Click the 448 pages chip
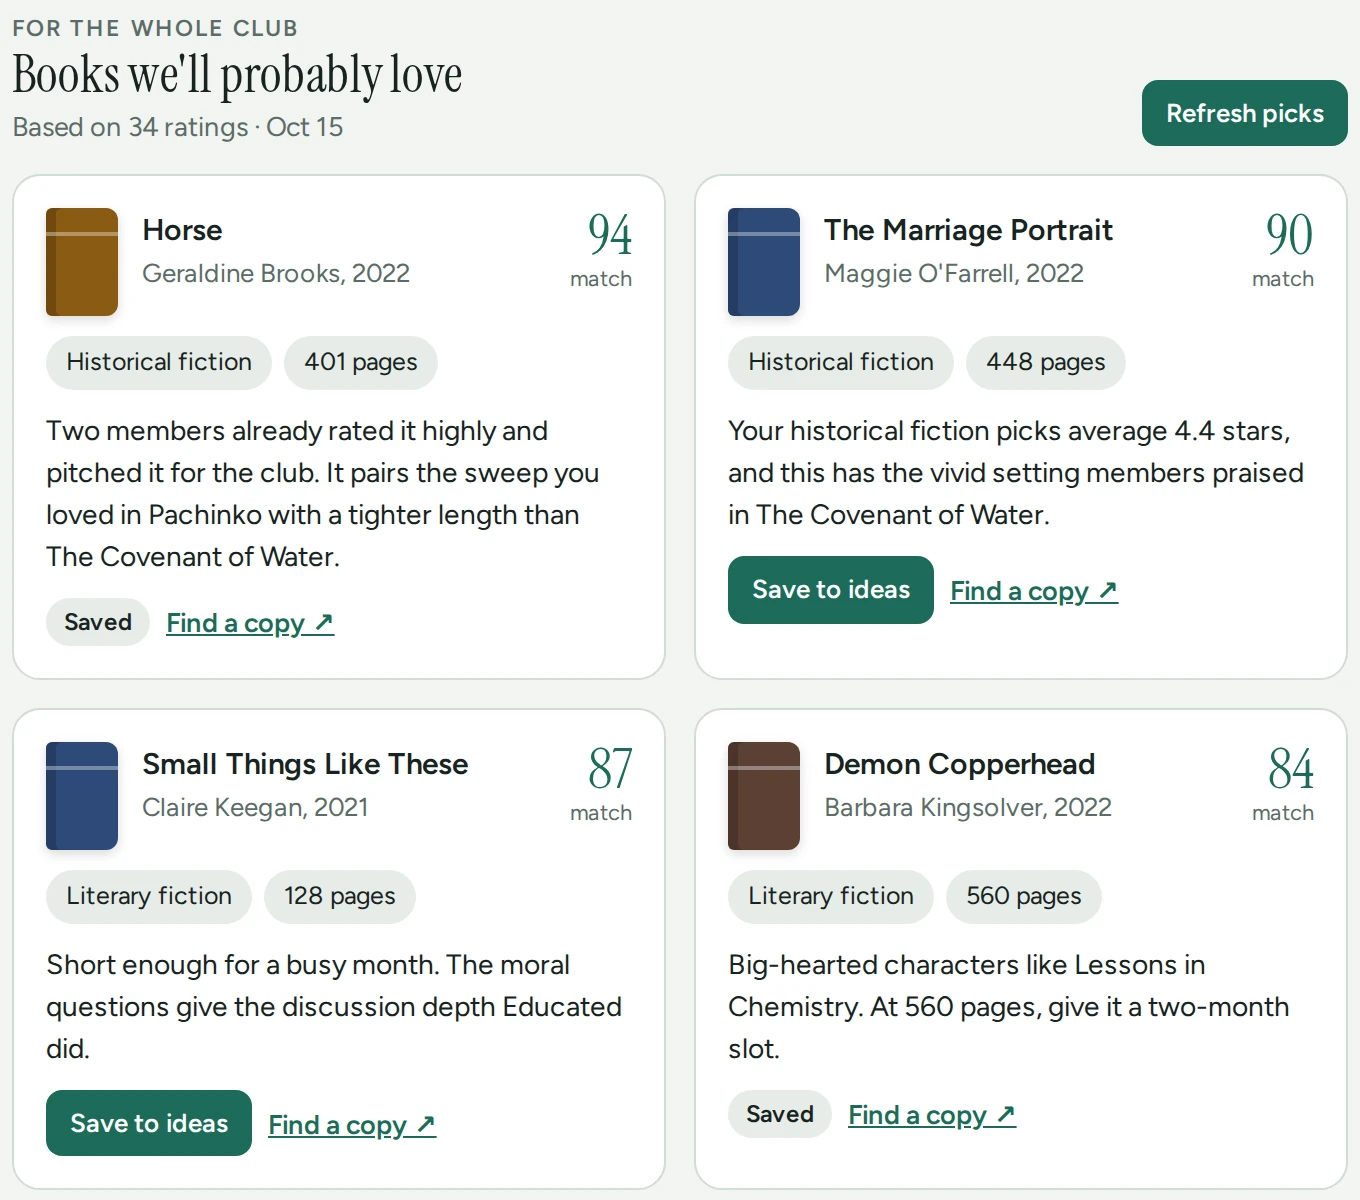The width and height of the screenshot is (1360, 1200). tap(1046, 362)
